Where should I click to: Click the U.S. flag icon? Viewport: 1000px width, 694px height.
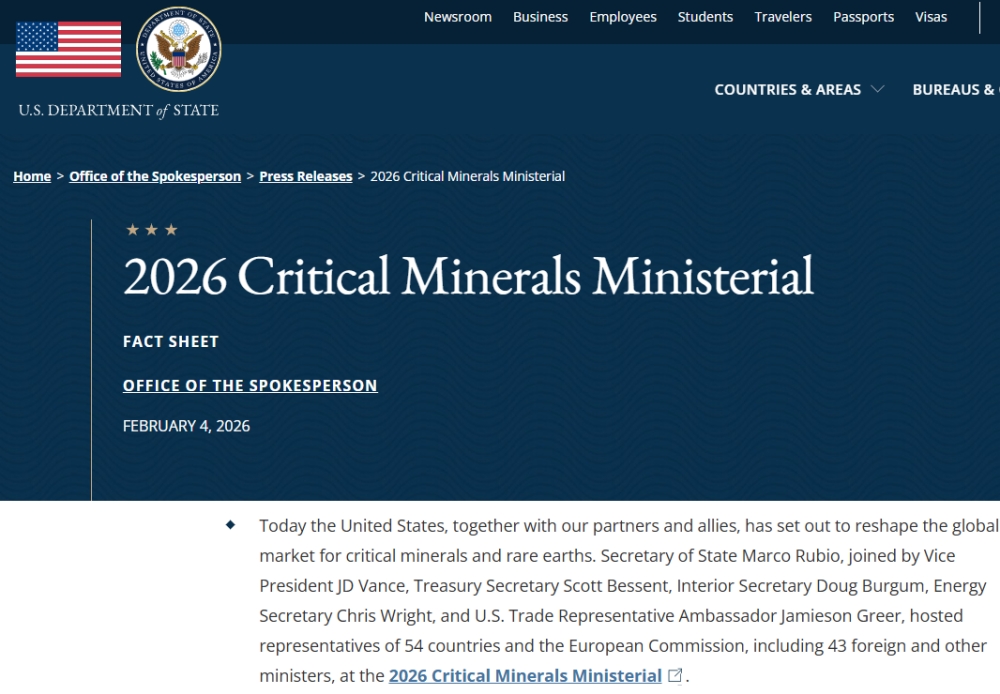click(x=68, y=49)
